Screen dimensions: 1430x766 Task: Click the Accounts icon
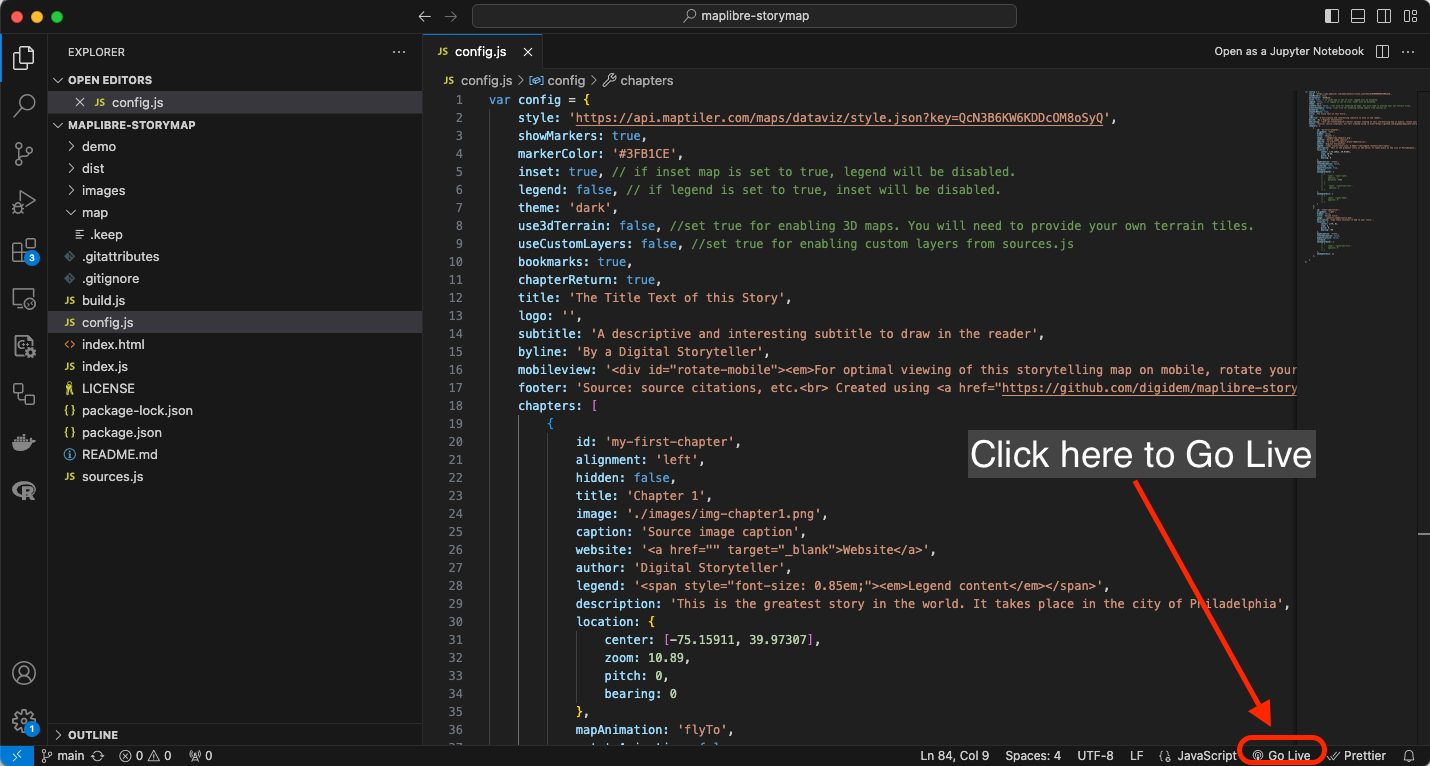pos(24,673)
